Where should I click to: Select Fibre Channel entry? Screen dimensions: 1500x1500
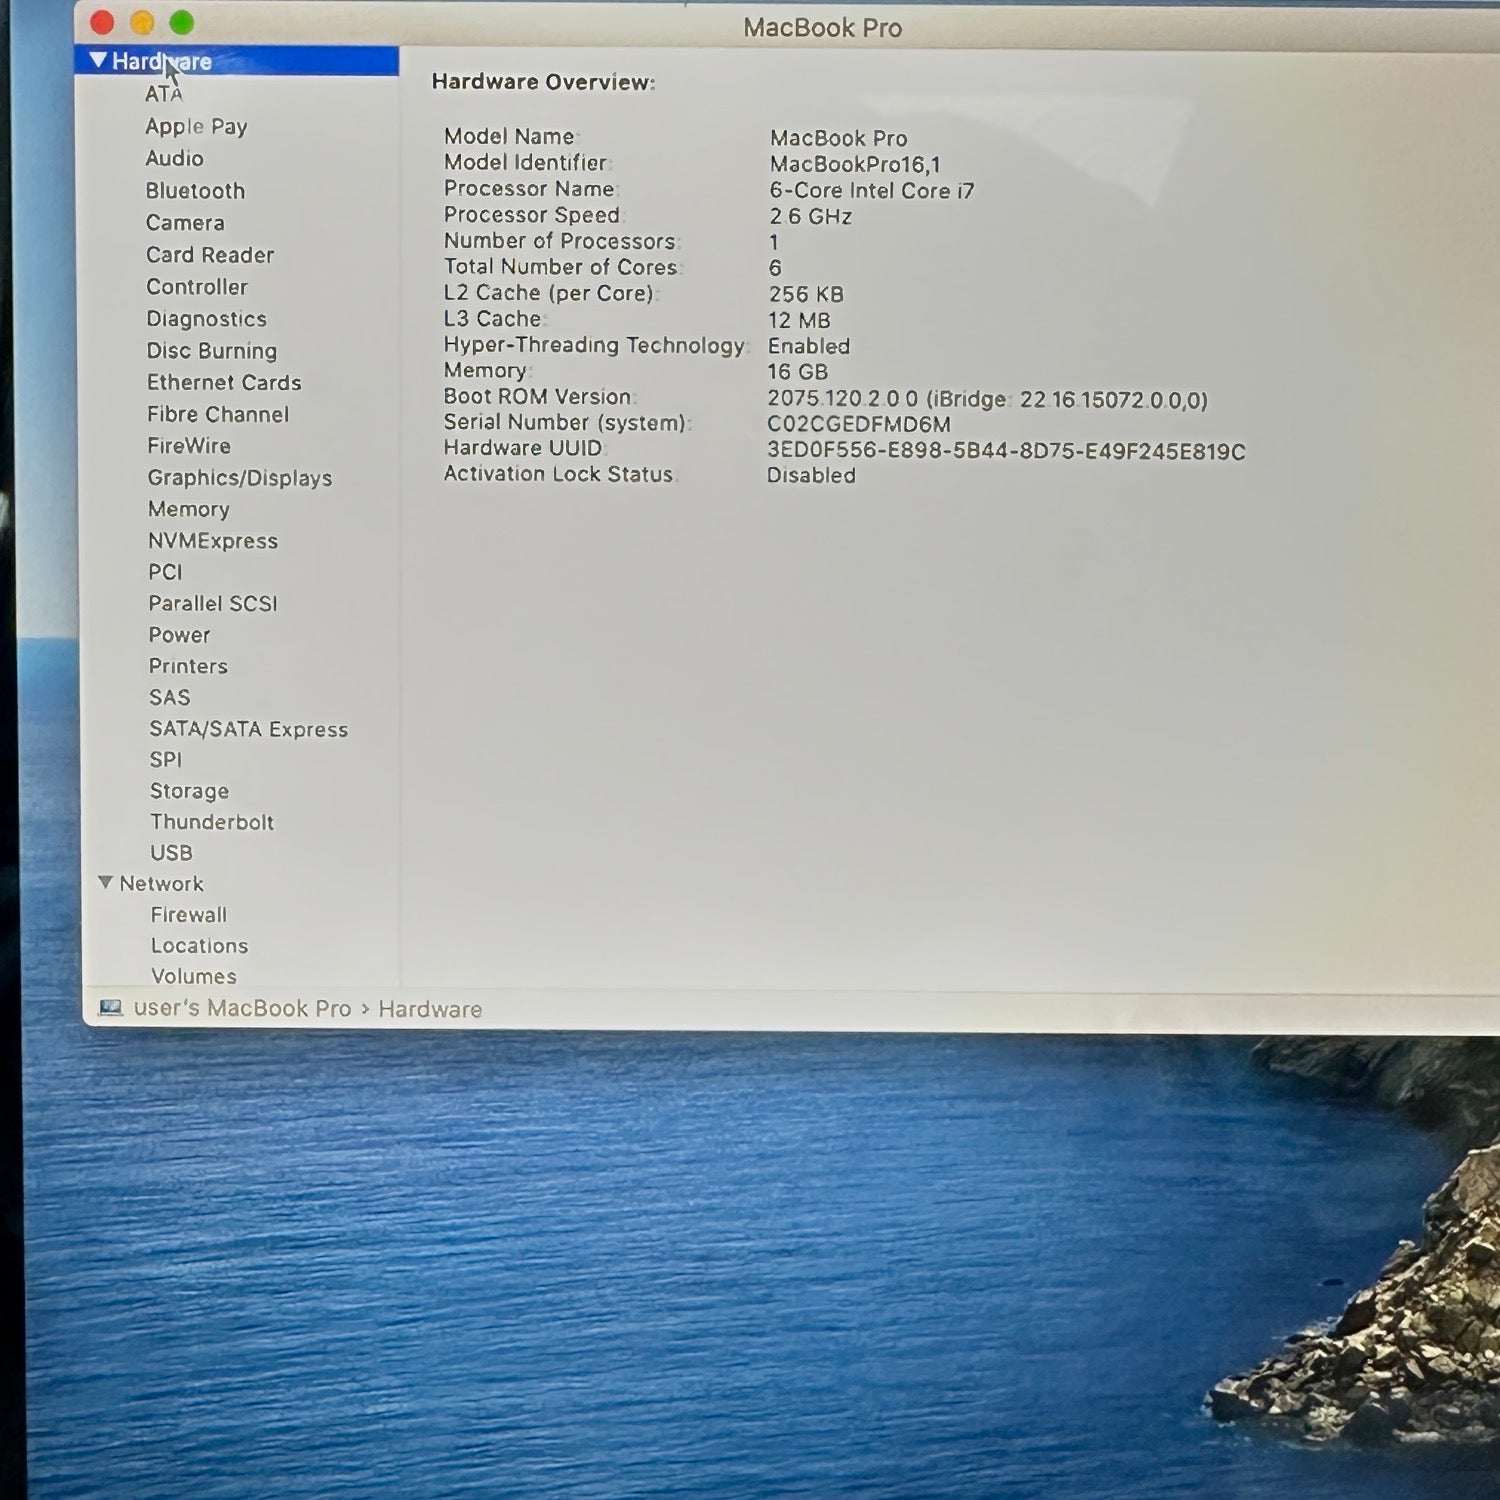[x=218, y=414]
